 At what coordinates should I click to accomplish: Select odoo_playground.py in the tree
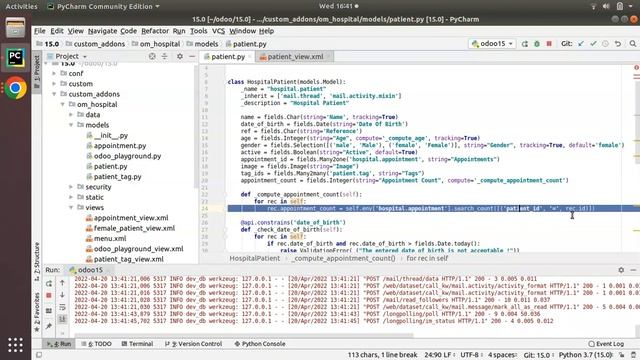[127, 156]
